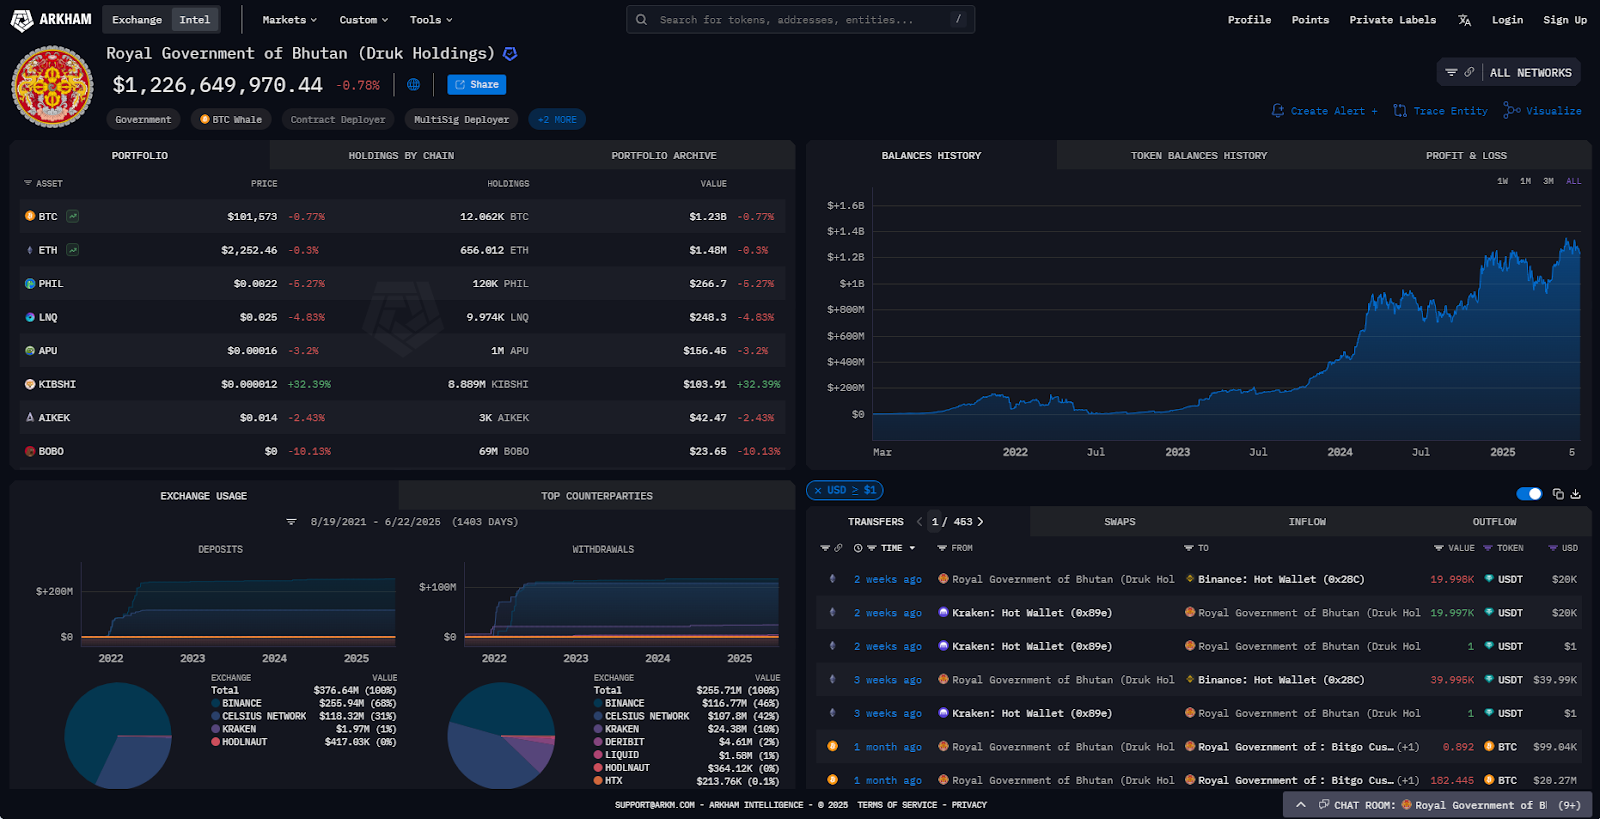1600x819 pixels.
Task: Click the VALUE column filter icon in transfers
Action: coord(1439,548)
